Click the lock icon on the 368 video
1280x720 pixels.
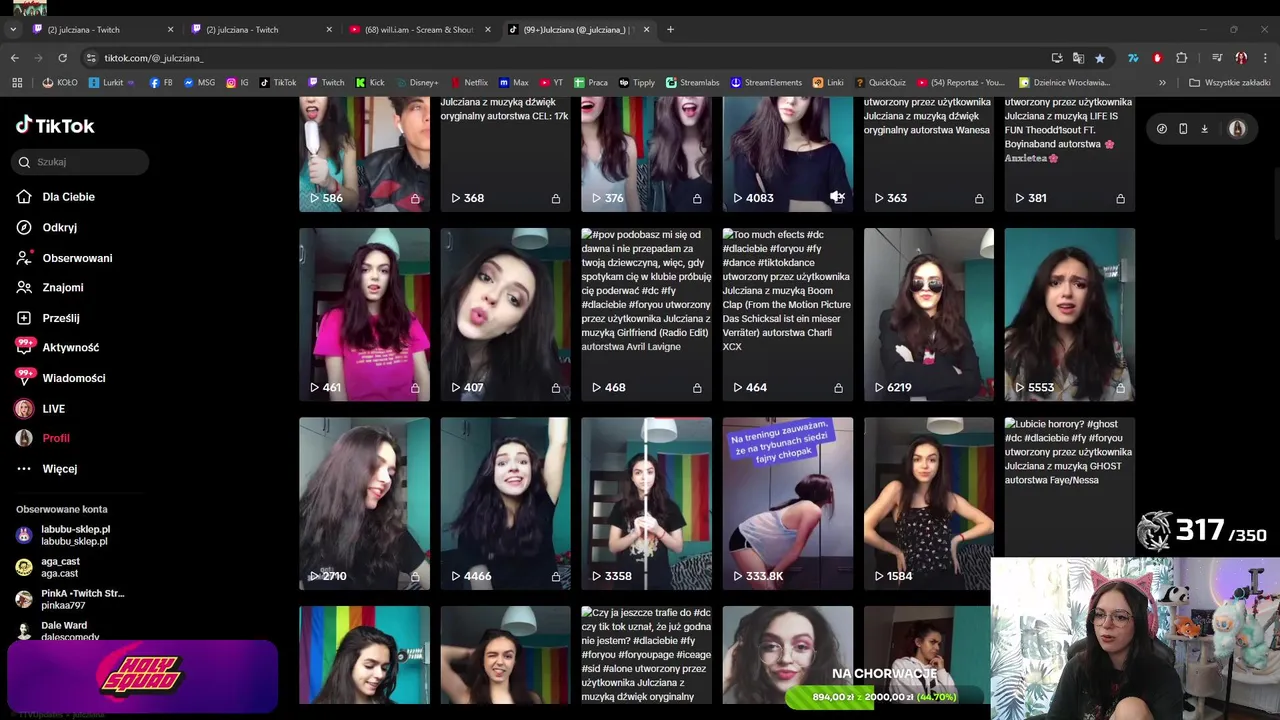556,198
